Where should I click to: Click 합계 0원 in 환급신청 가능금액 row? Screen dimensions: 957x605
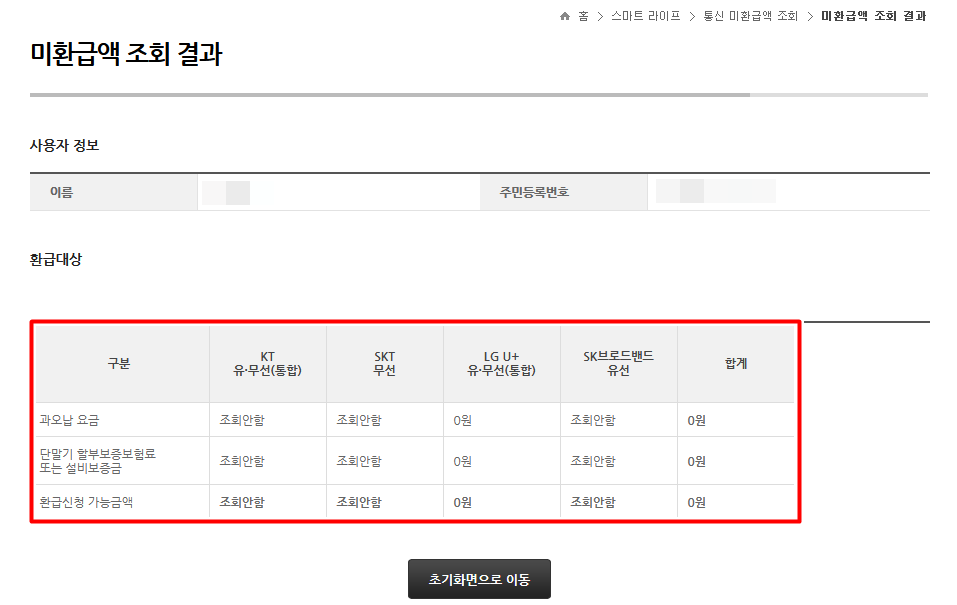point(696,502)
